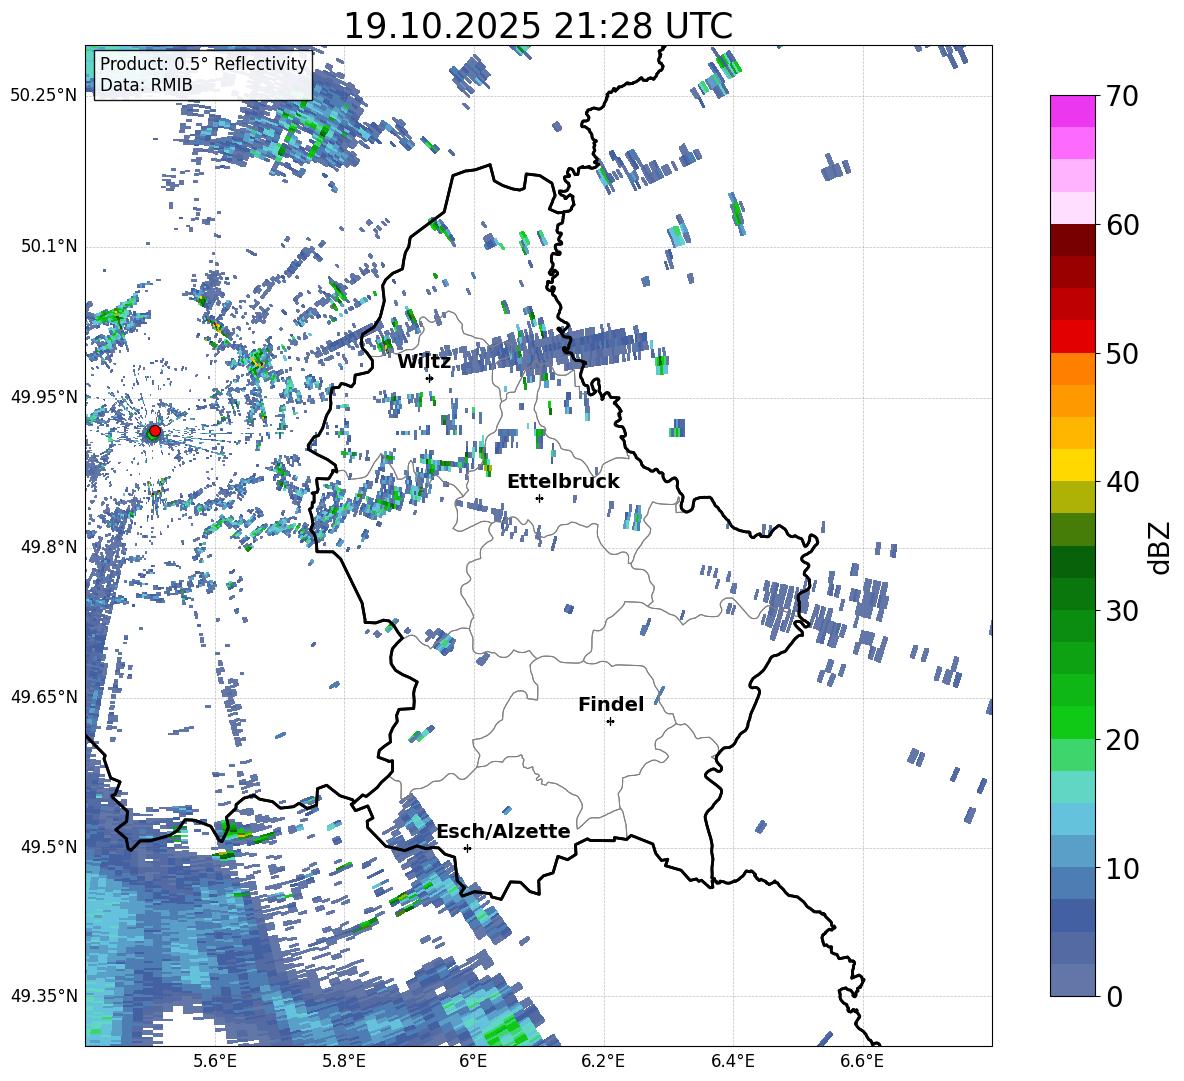1184x1081 pixels.
Task: Click the orange colorbar segment above 50
Action: point(1072,368)
